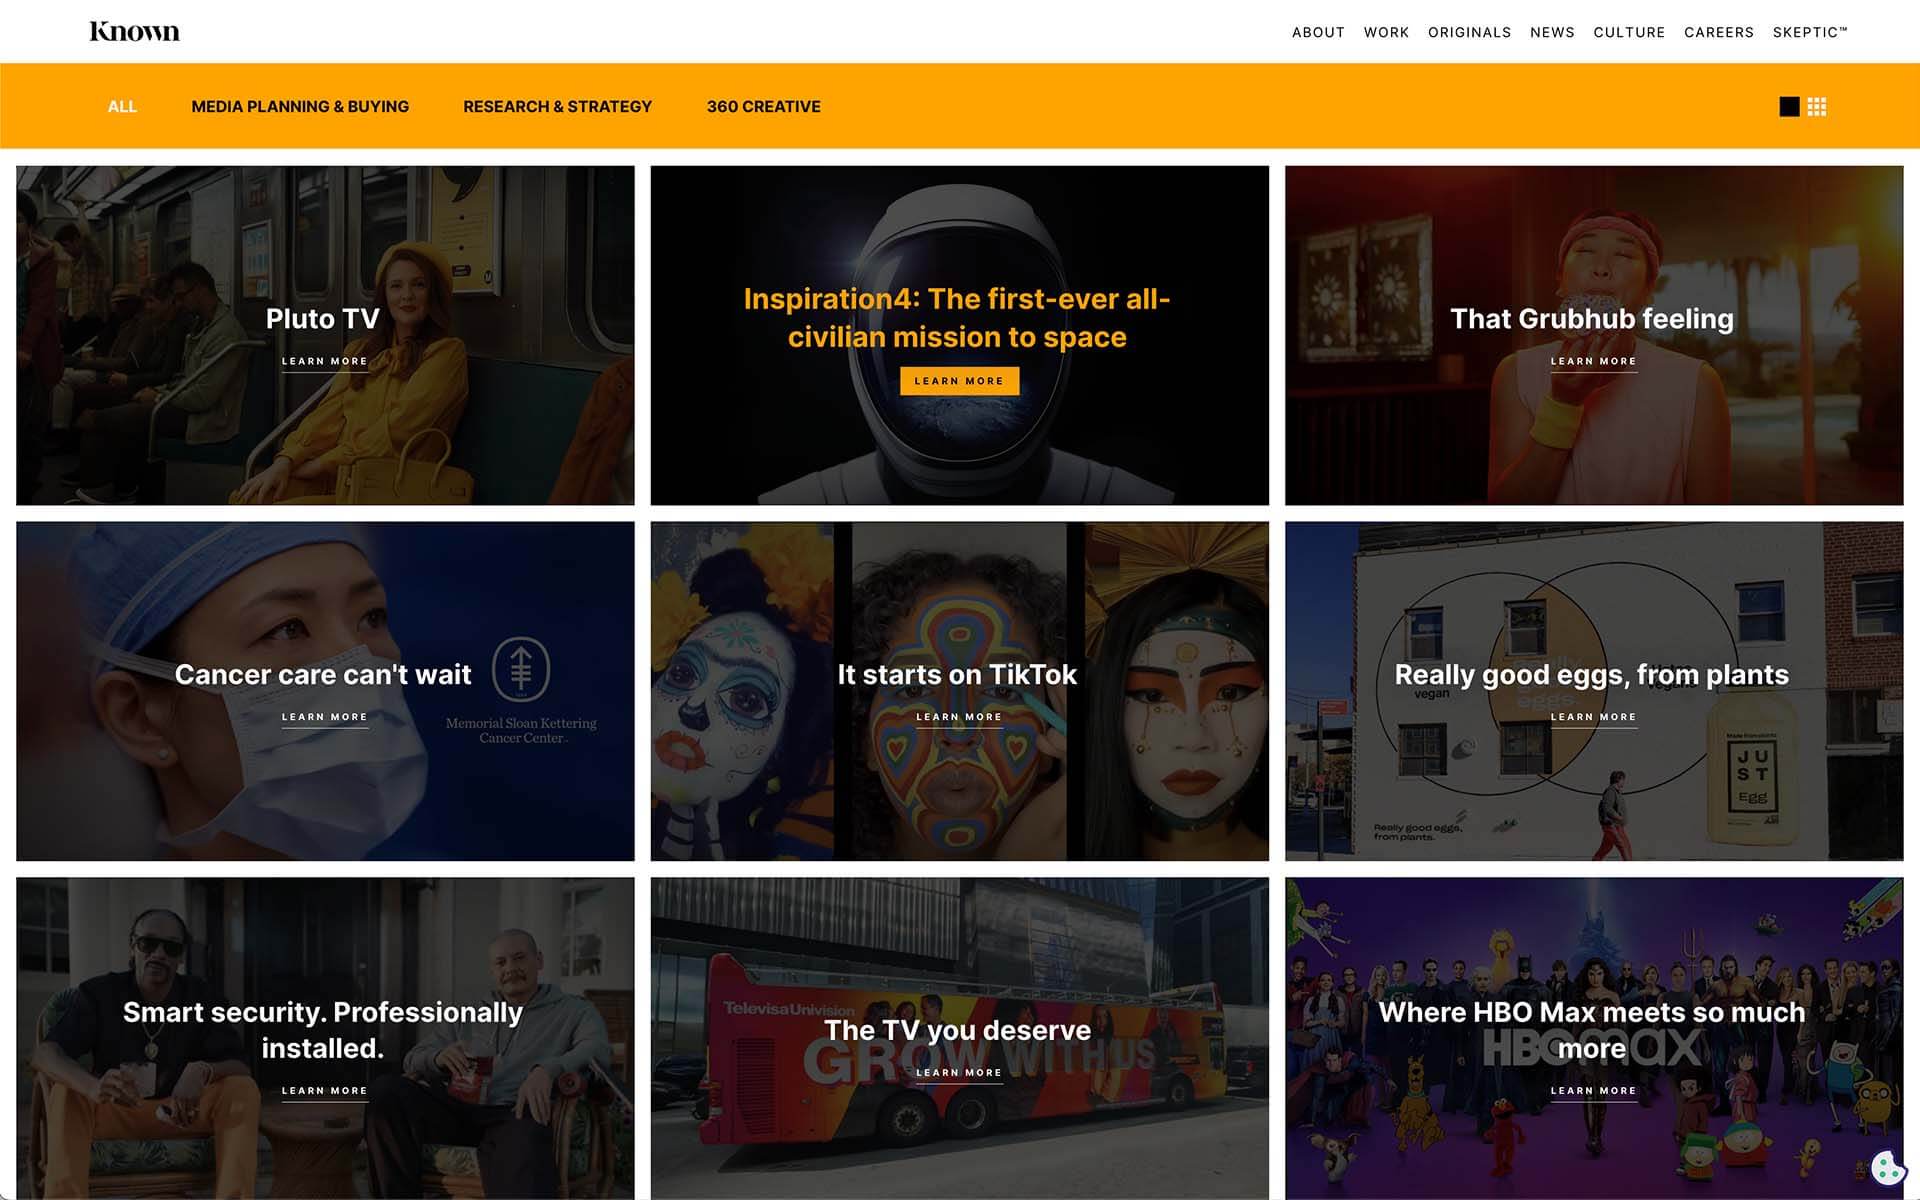Filter by Research & Strategy
The image size is (1920, 1200).
[557, 107]
